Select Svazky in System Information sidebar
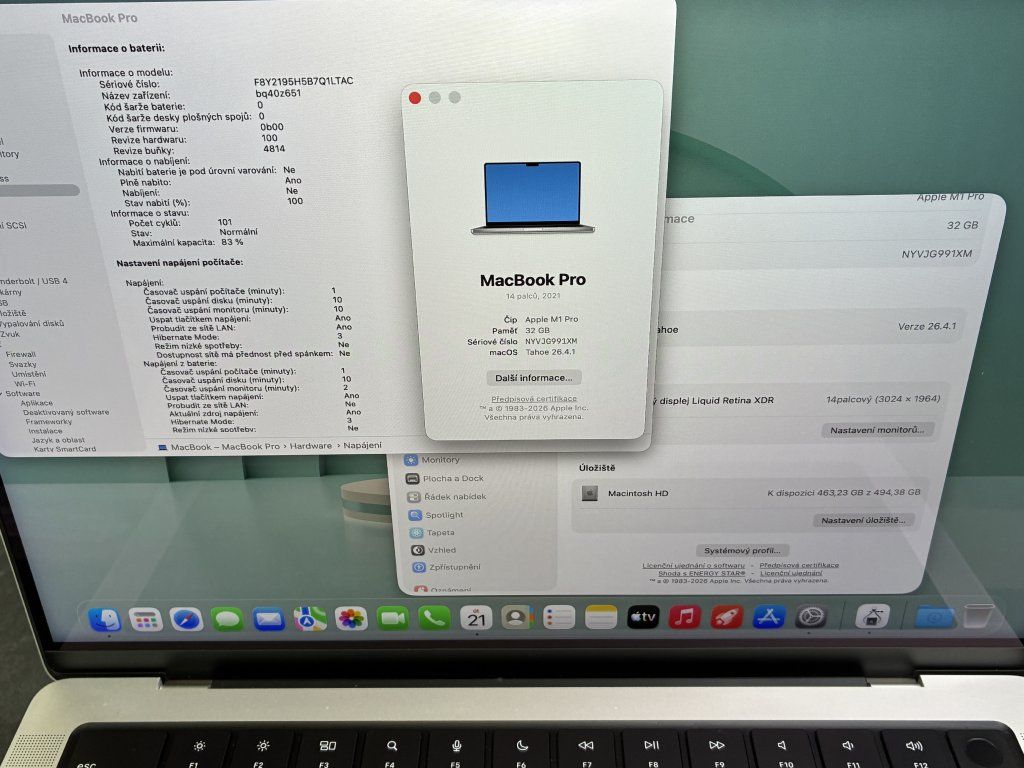The width and height of the screenshot is (1024, 768). (22, 364)
